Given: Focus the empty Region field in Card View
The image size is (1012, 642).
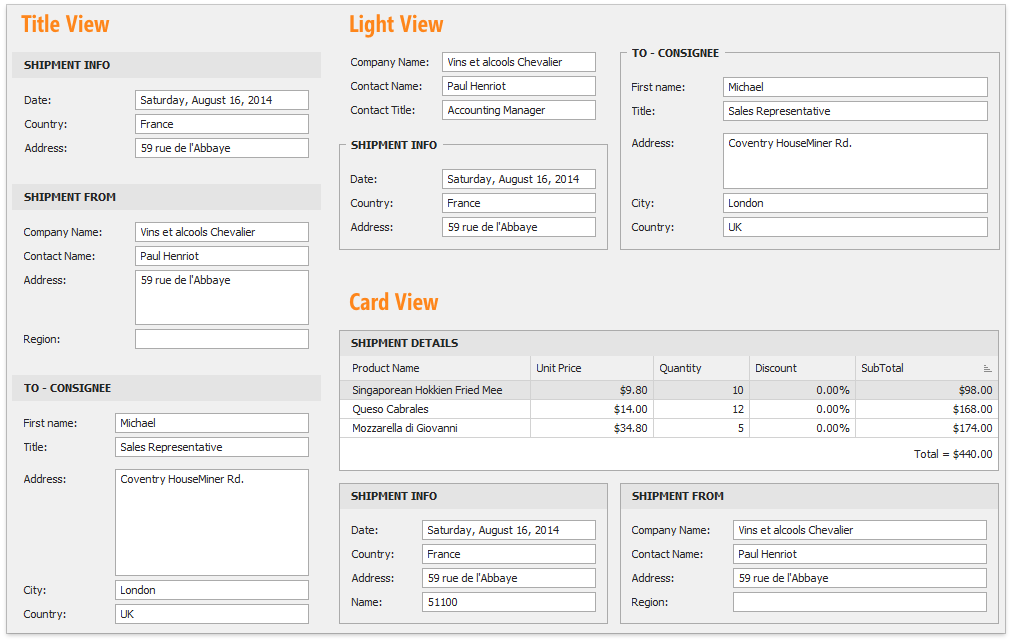Looking at the screenshot, I should coord(859,602).
